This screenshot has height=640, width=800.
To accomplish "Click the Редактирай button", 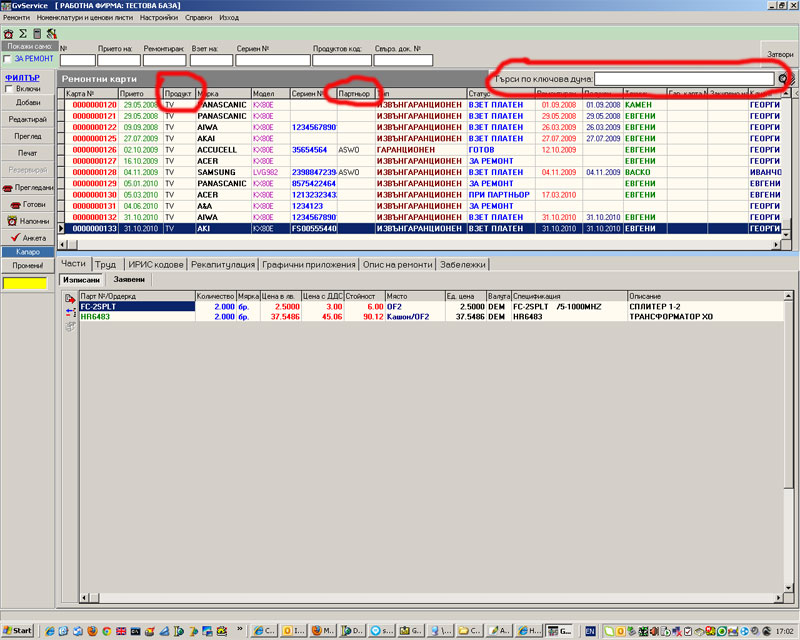I will coord(28,119).
